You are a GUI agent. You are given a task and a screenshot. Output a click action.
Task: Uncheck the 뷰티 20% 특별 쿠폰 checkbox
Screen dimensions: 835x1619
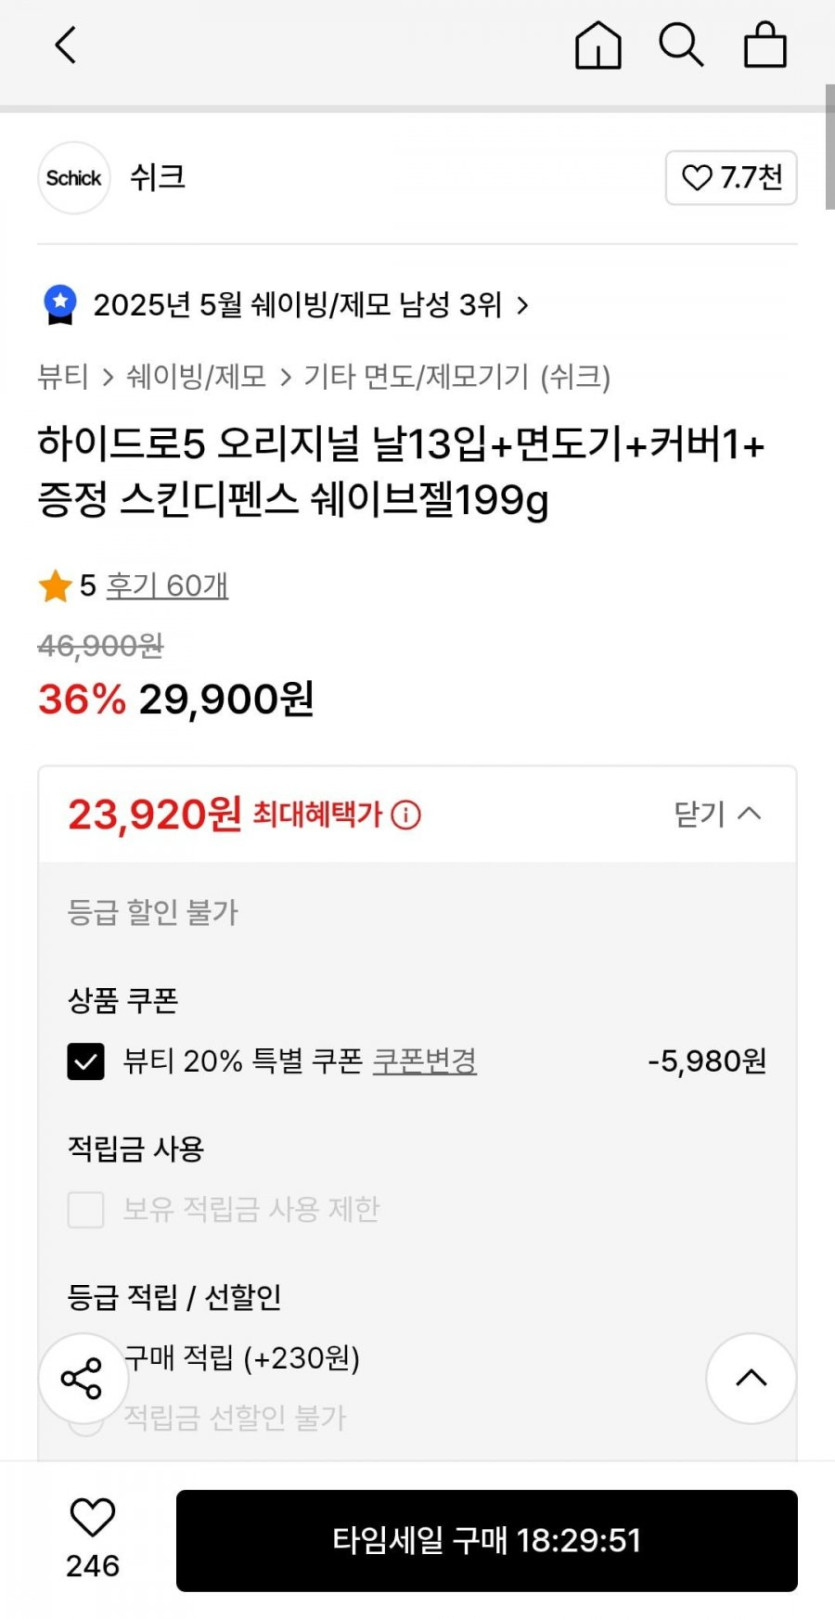coord(86,1061)
